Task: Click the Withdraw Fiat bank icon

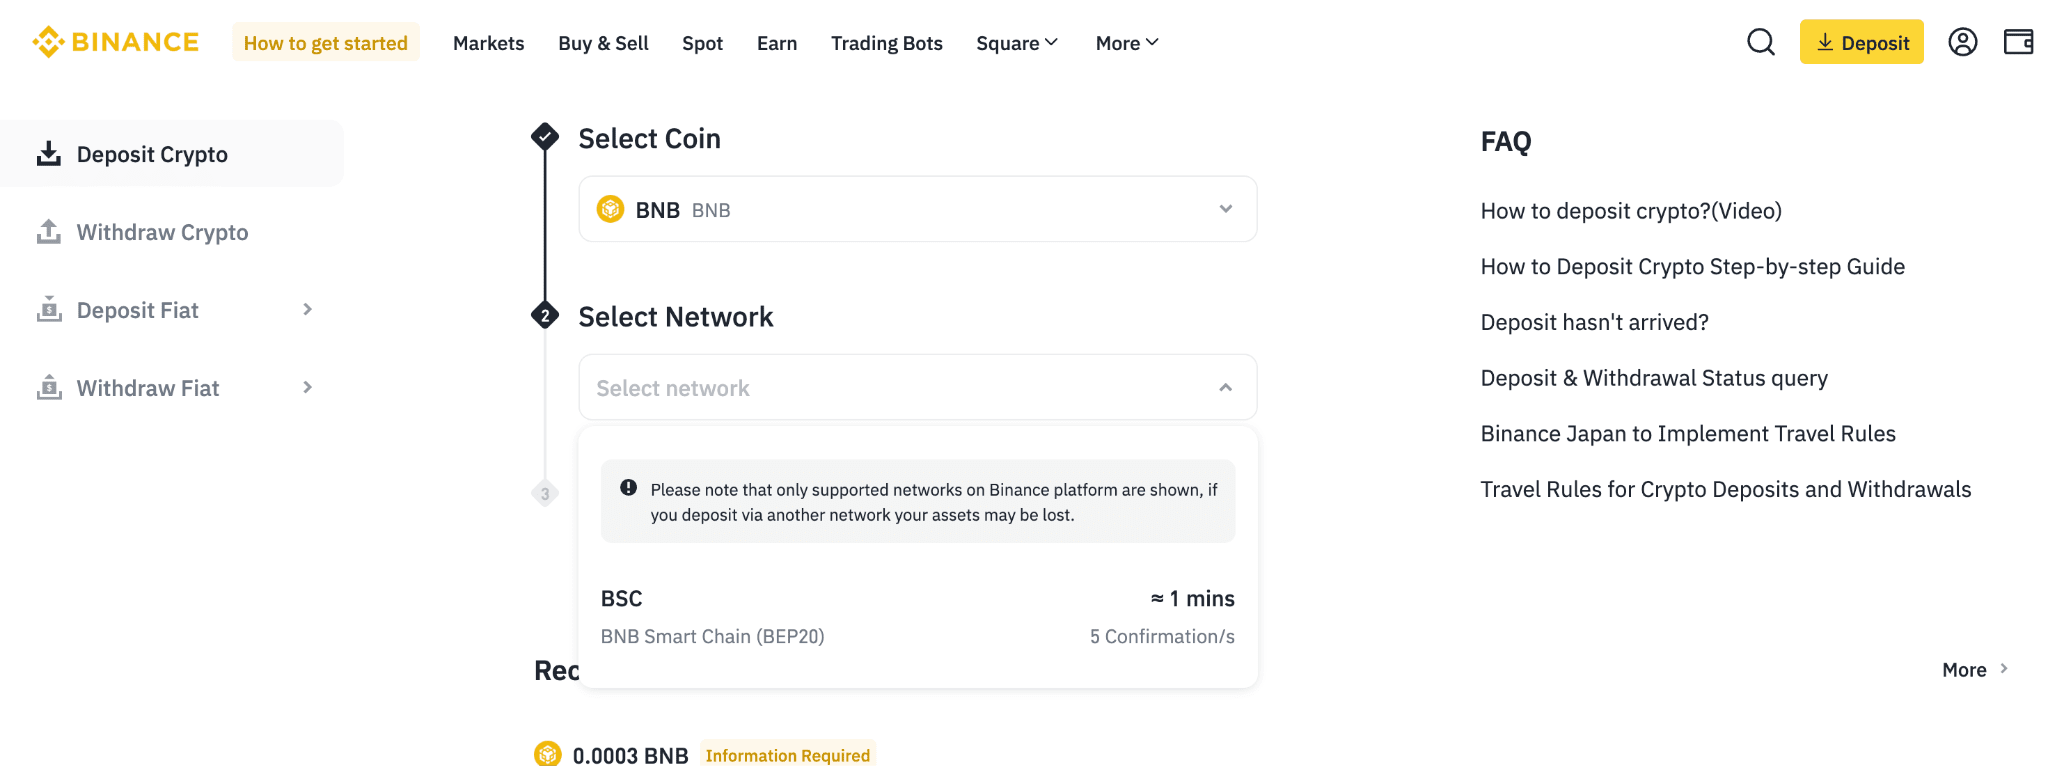Action: tap(49, 387)
